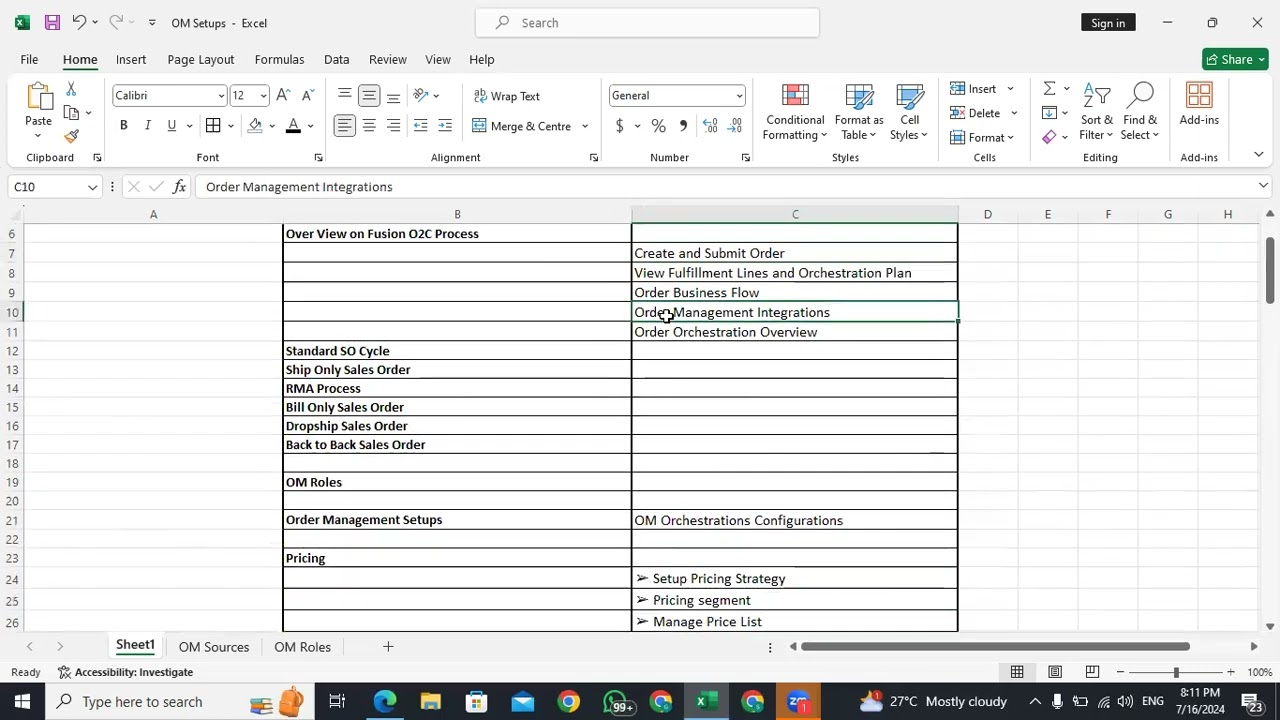Apply the Borders icon
Viewport: 1280px width, 720px height.
point(213,126)
